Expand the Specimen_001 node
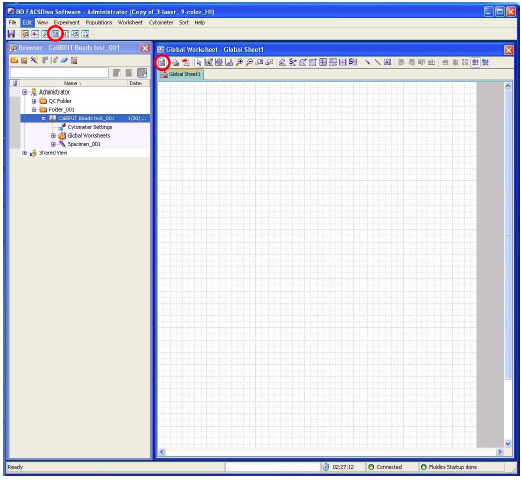This screenshot has width=522, height=480. click(x=53, y=144)
